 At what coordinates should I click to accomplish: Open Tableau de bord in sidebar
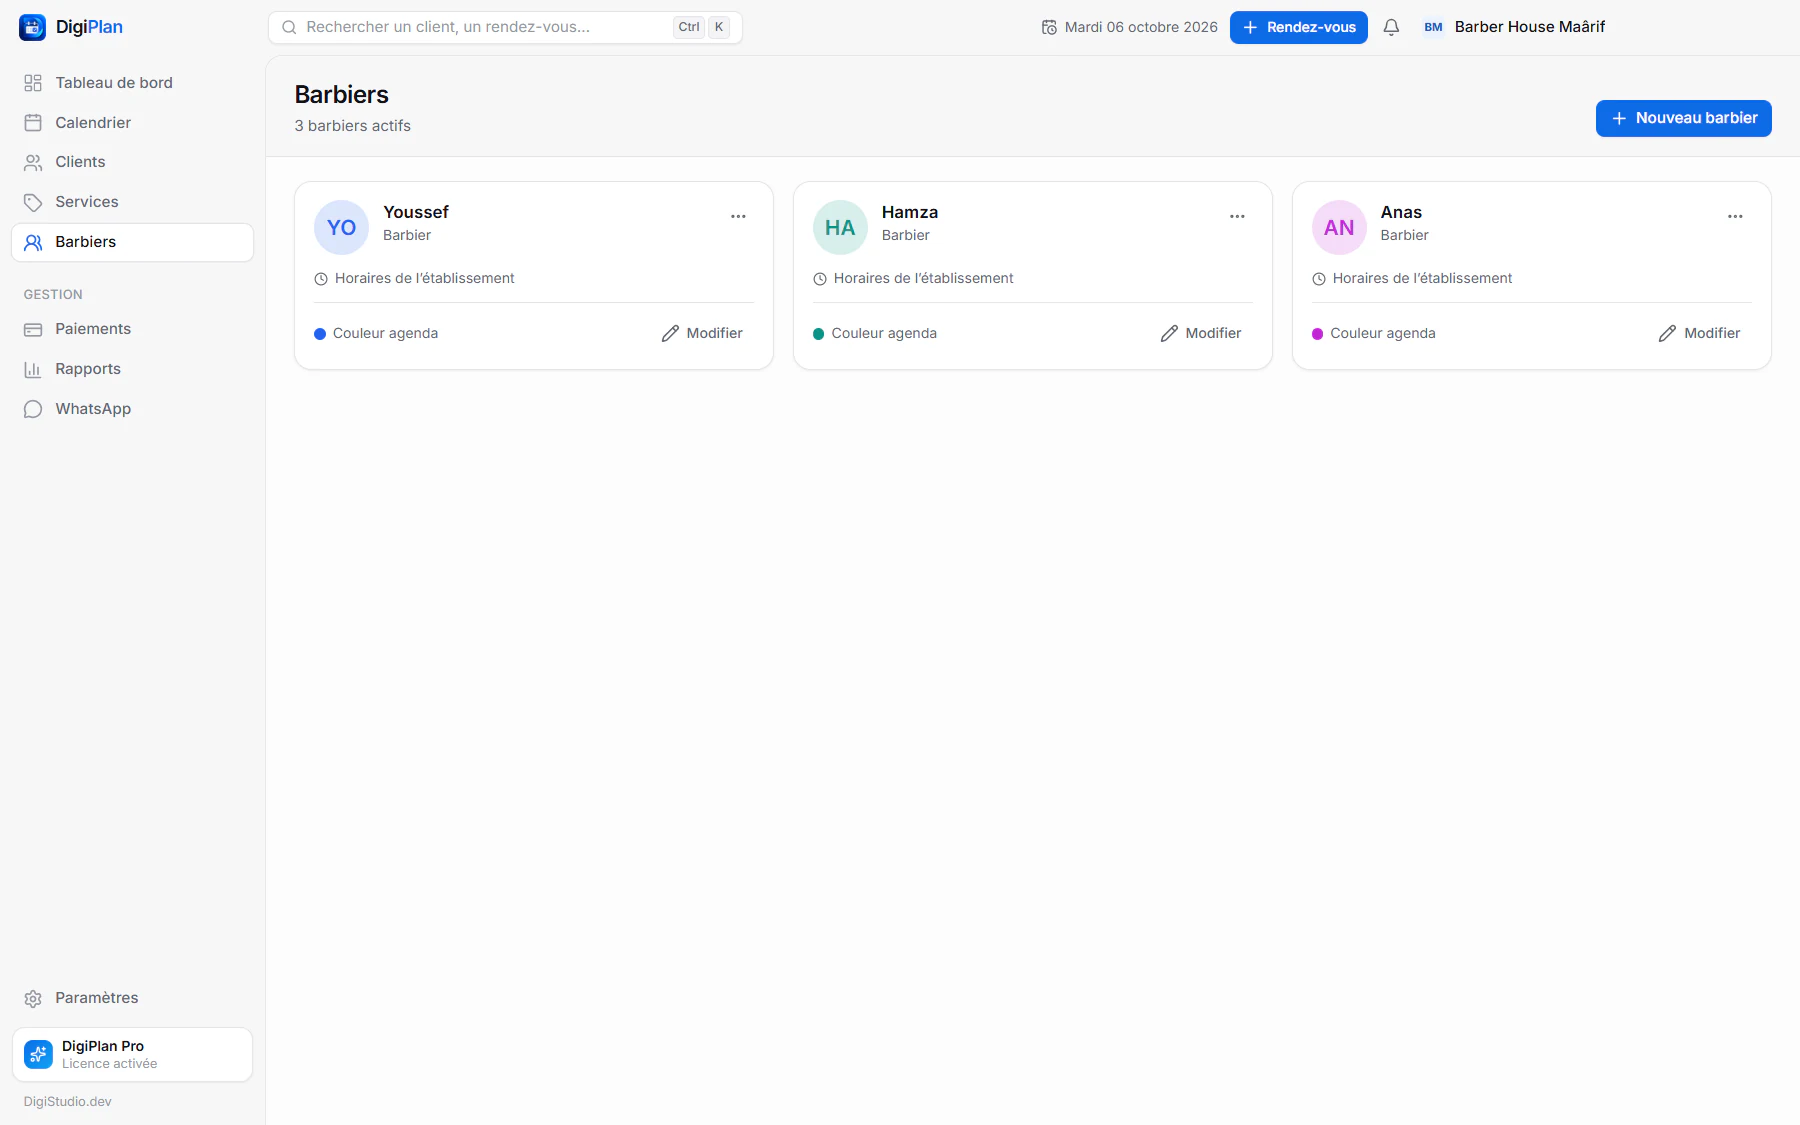click(x=132, y=83)
